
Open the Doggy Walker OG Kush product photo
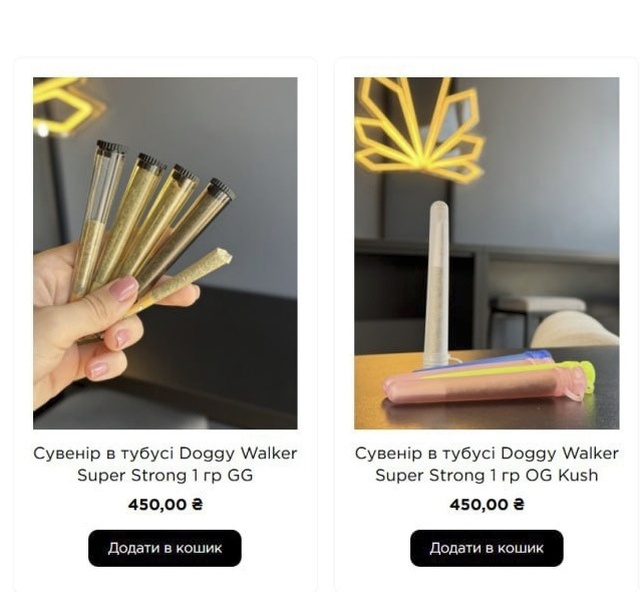(487, 253)
